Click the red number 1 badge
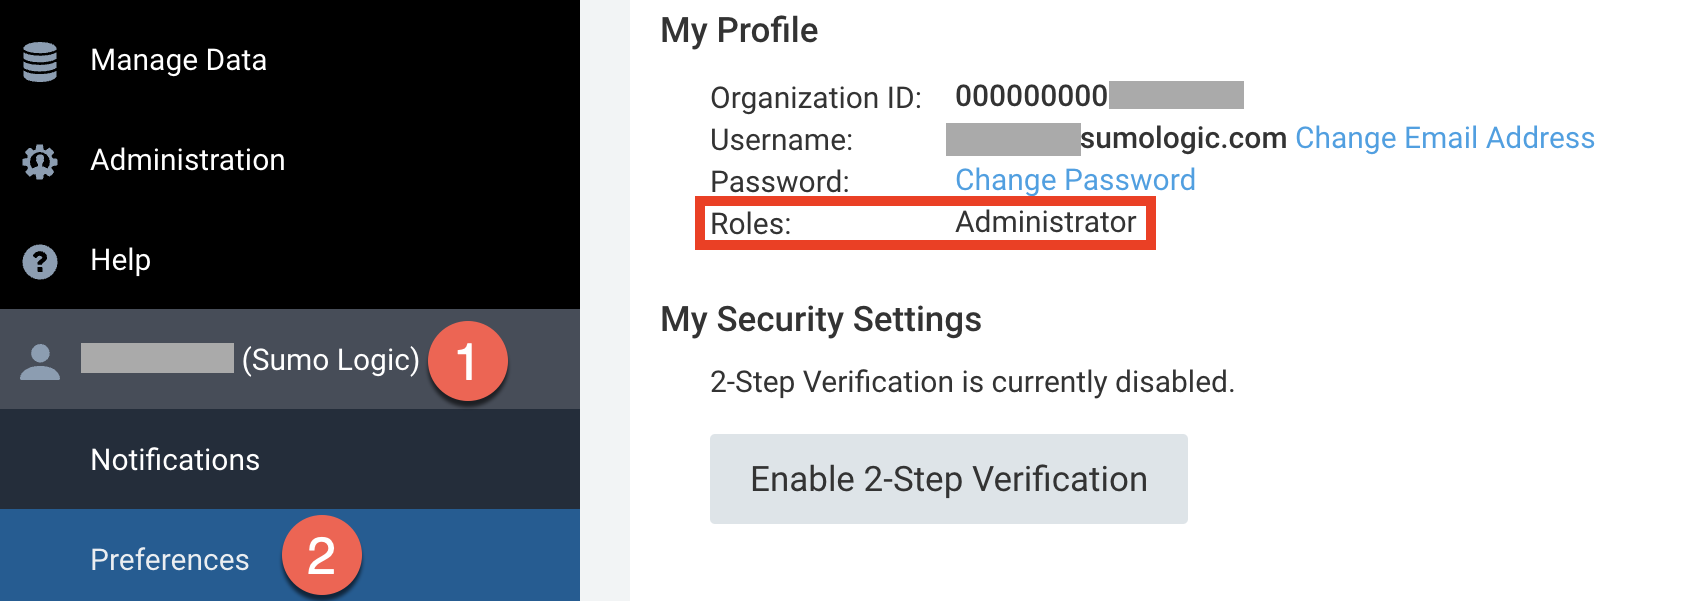This screenshot has height=601, width=1682. click(x=467, y=361)
